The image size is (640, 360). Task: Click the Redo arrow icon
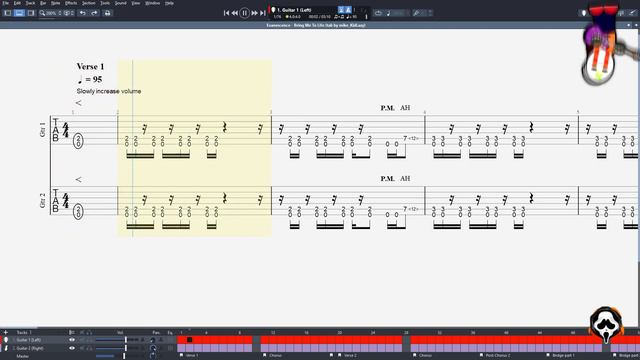pos(94,13)
